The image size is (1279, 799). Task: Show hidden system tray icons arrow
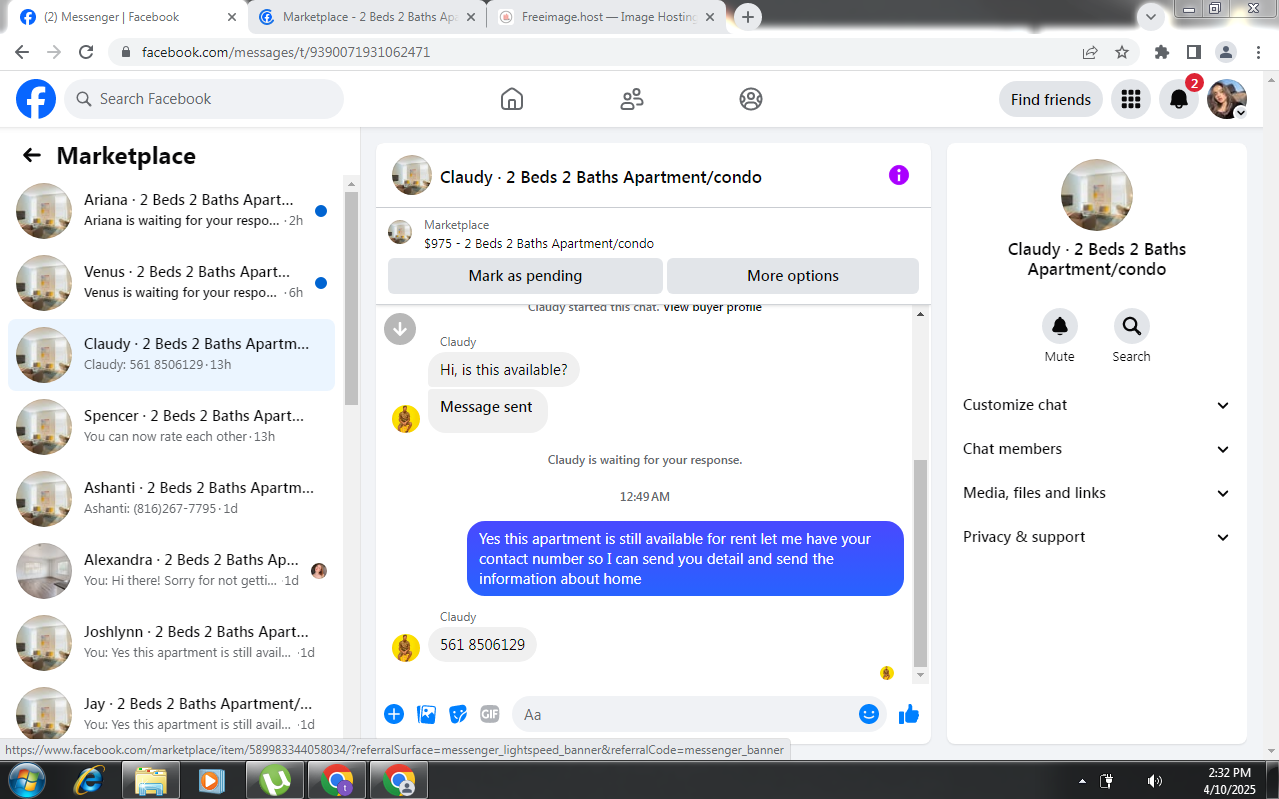1082,780
